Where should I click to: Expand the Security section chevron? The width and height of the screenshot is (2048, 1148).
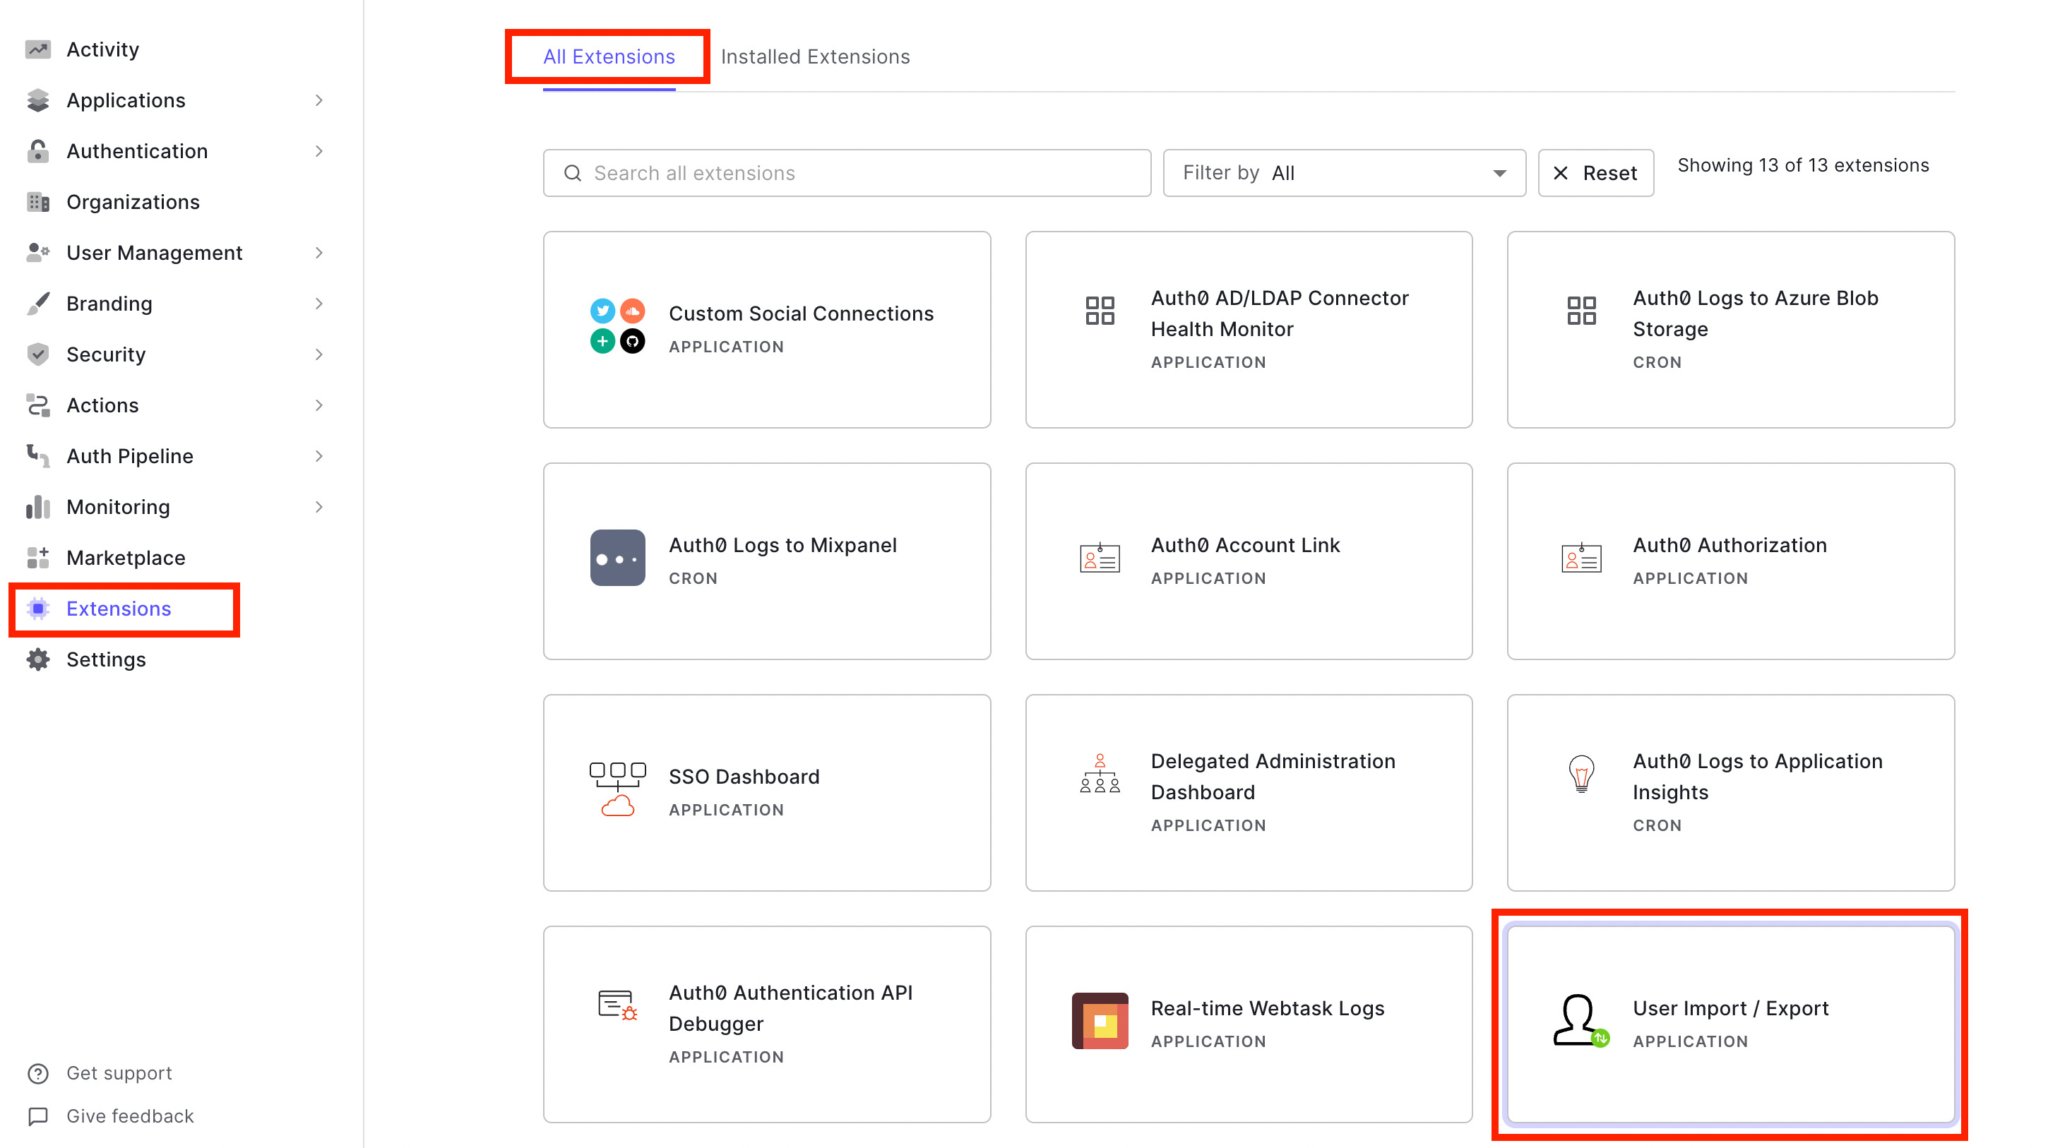(319, 355)
